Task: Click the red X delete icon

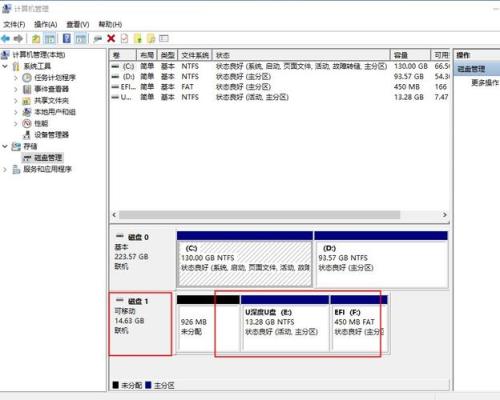Action: 111,39
